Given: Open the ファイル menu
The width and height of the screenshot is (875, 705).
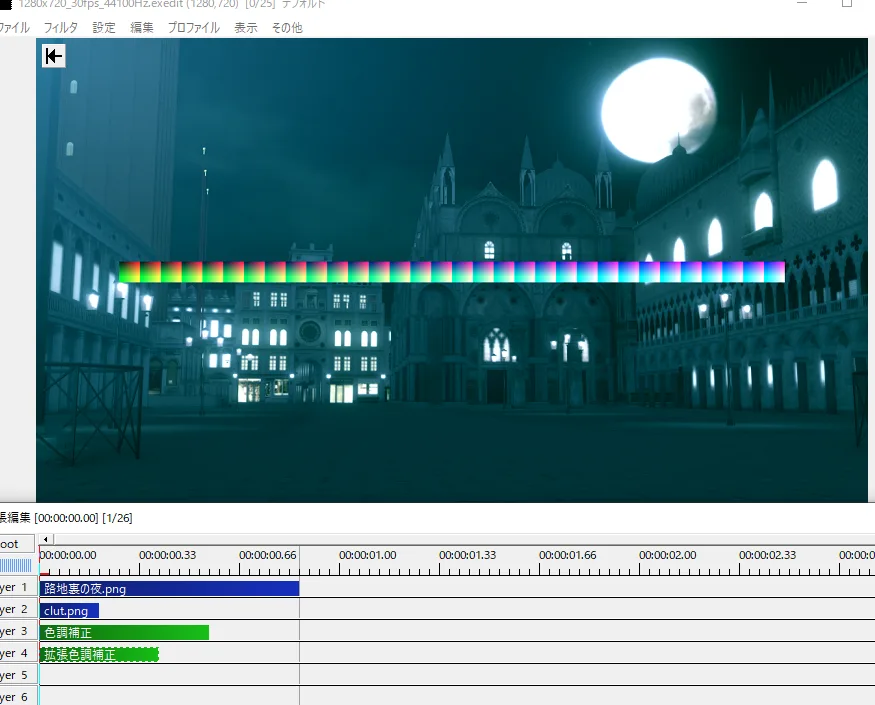Looking at the screenshot, I should click(14, 28).
